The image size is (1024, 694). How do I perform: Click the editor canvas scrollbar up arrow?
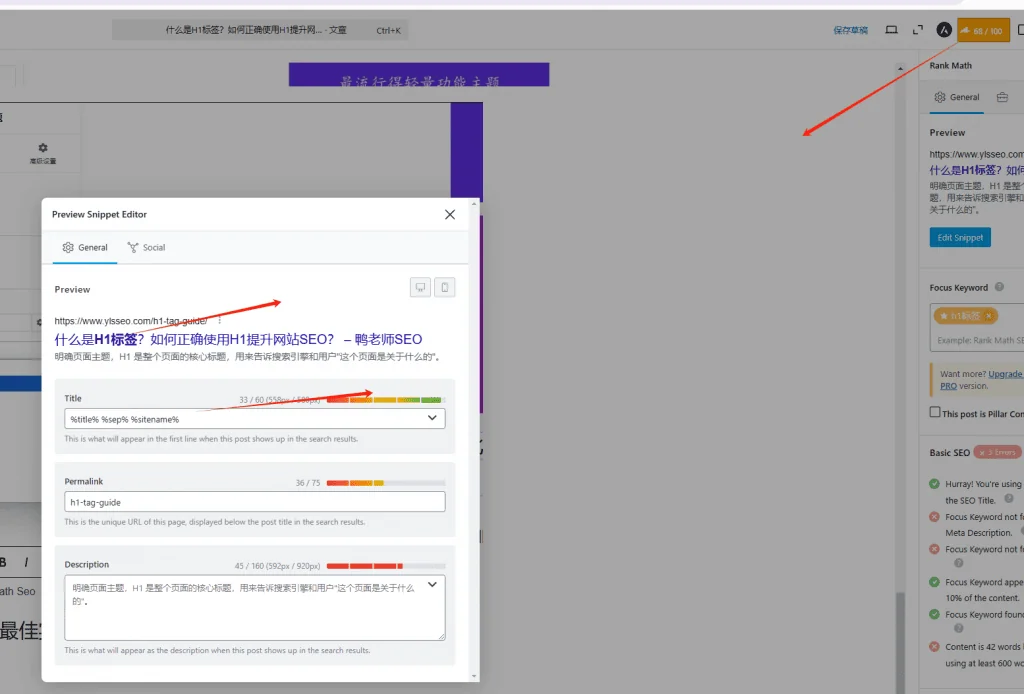pyautogui.click(x=901, y=69)
